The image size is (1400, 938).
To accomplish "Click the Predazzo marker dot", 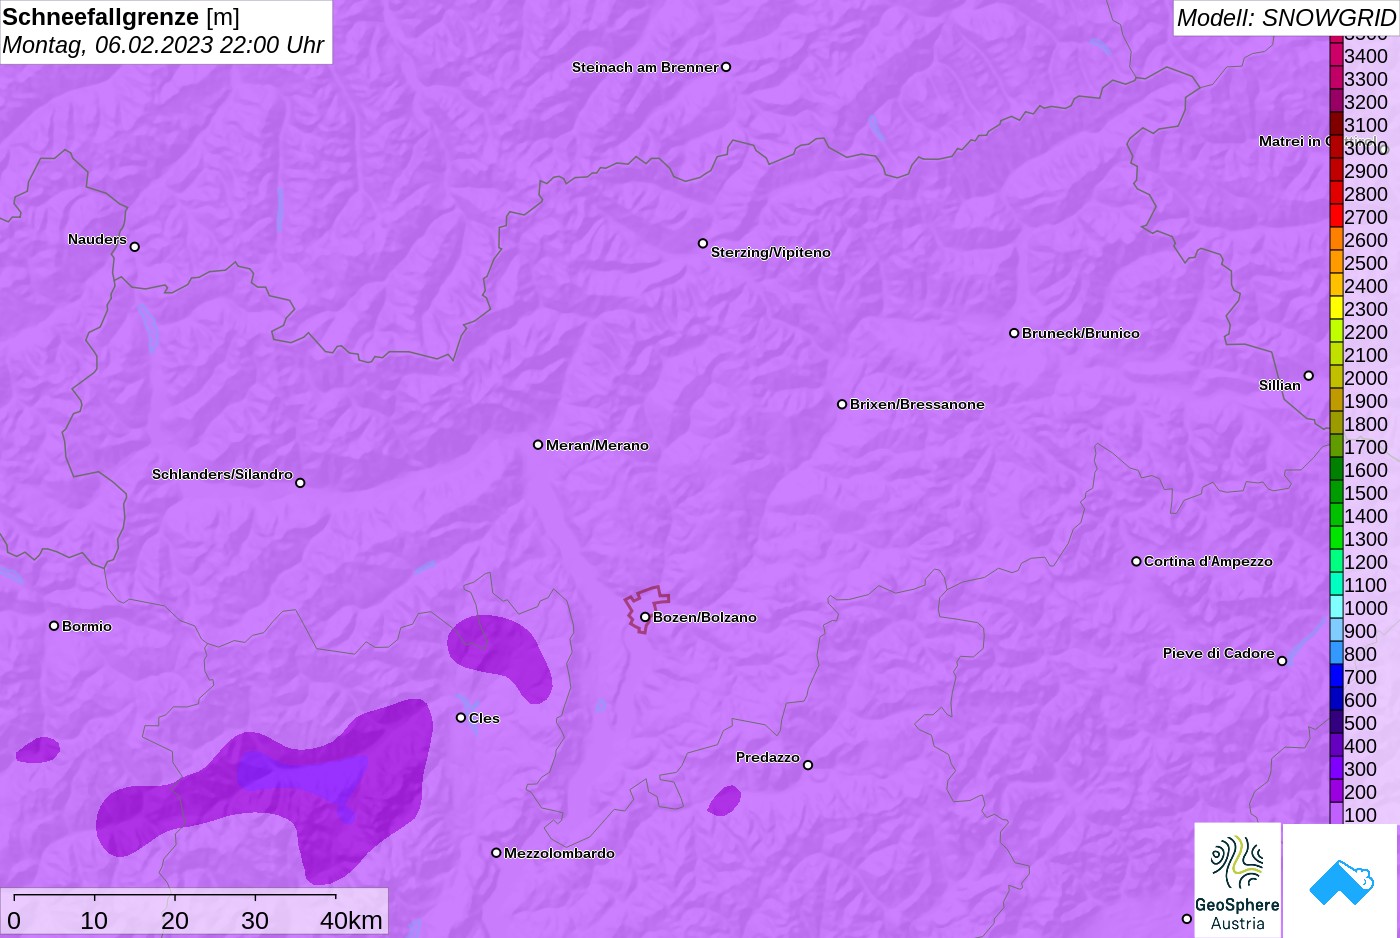I will (808, 765).
